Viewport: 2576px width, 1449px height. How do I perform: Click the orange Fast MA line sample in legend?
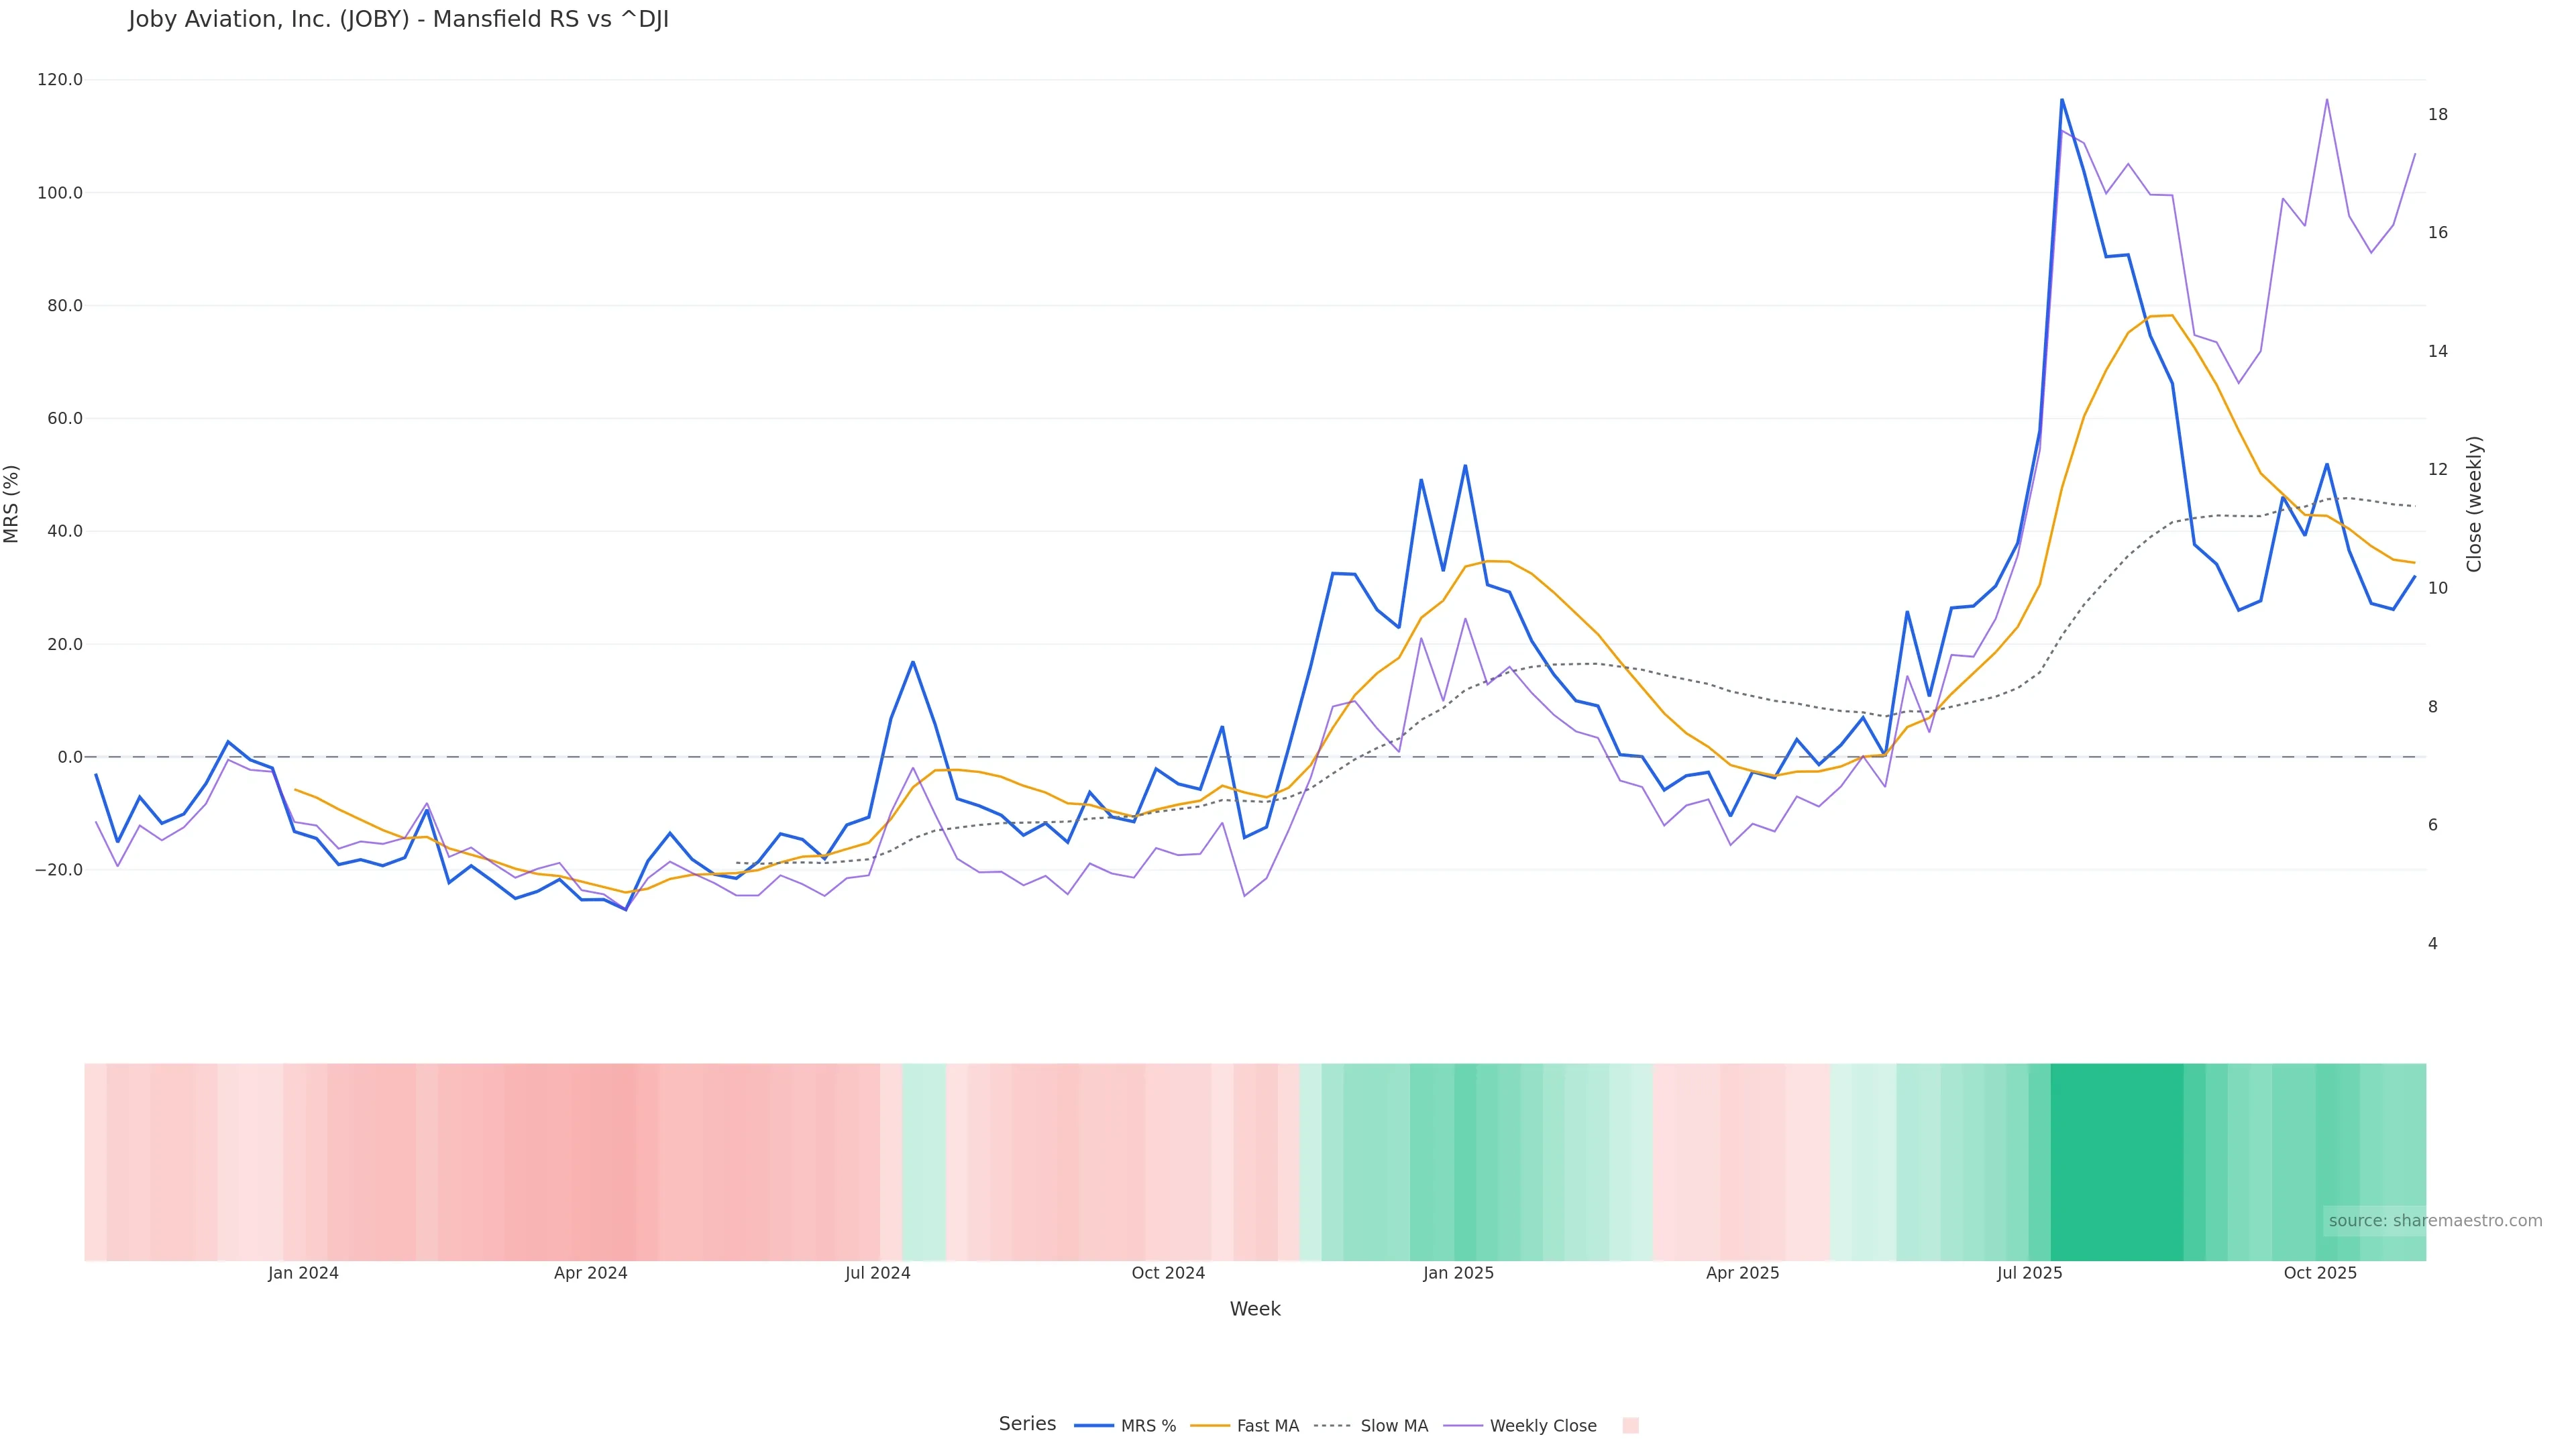click(1210, 1426)
